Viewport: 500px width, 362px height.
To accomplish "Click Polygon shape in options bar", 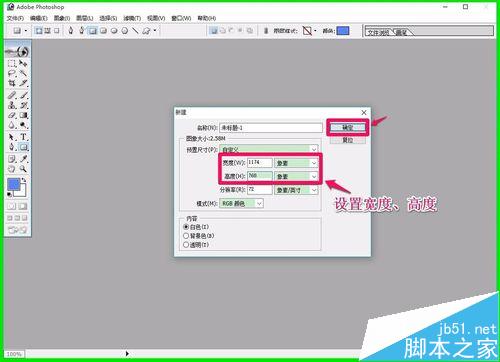I will pyautogui.click(x=125, y=31).
